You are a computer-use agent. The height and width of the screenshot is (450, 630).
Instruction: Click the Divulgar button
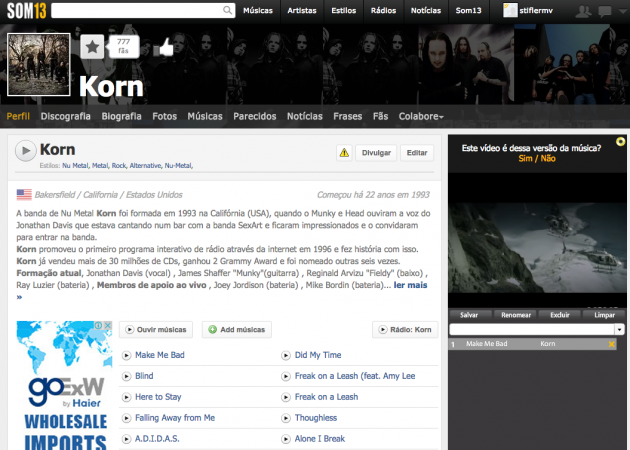pyautogui.click(x=376, y=153)
